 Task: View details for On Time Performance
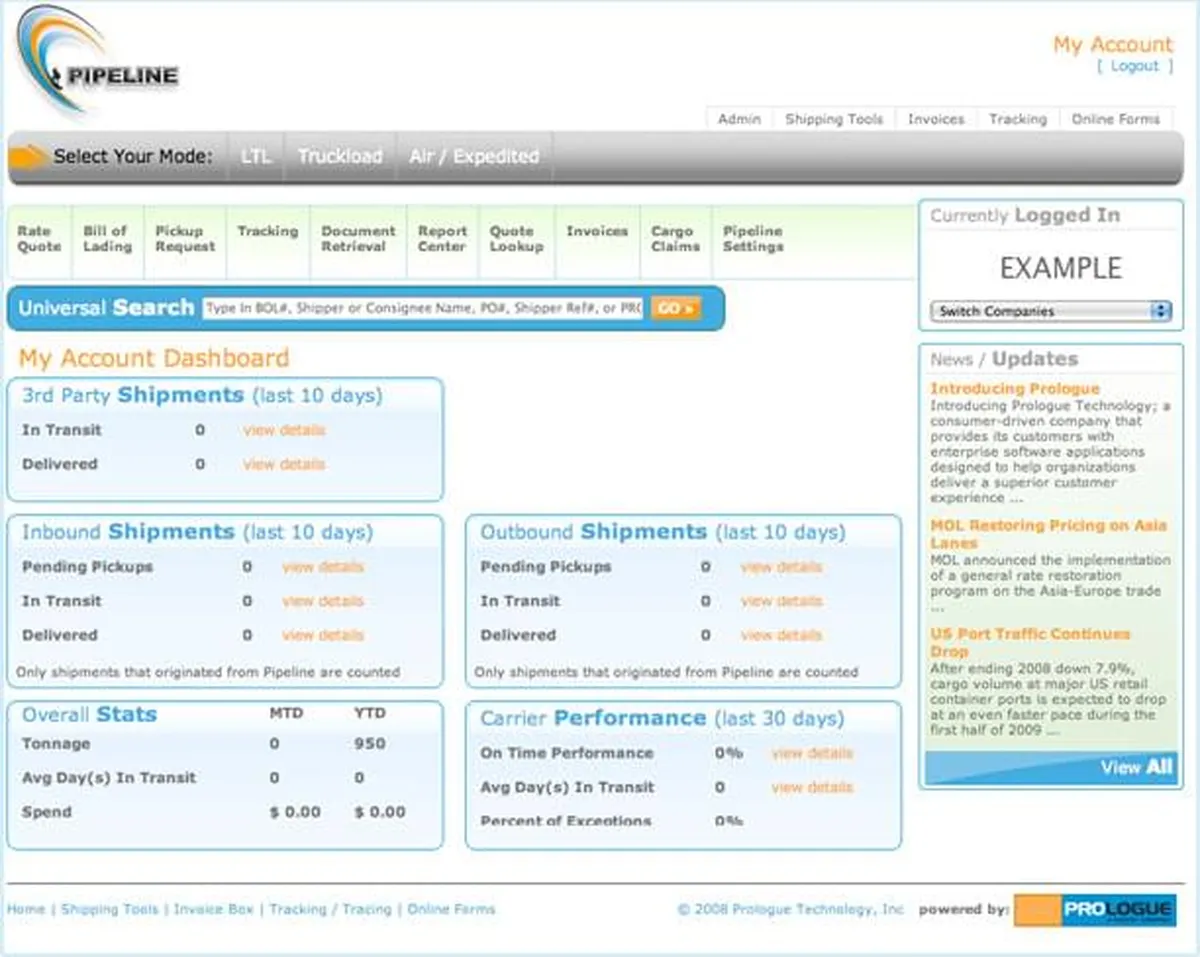tap(812, 753)
